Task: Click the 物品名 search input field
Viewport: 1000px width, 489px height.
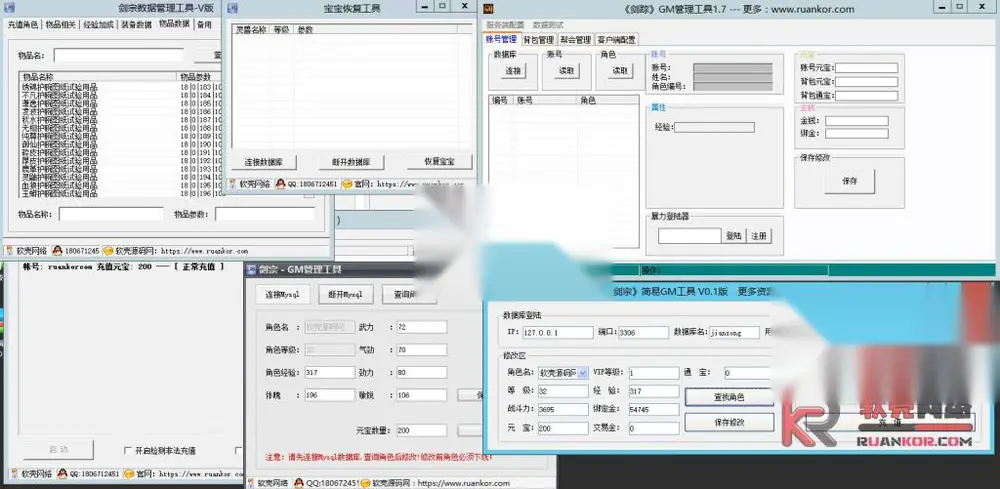Action: click(119, 55)
